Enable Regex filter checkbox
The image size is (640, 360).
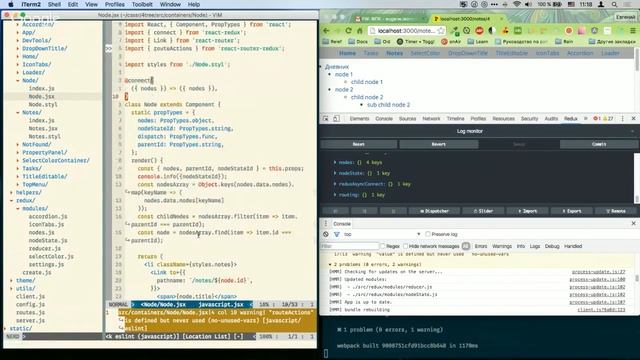click(x=382, y=246)
